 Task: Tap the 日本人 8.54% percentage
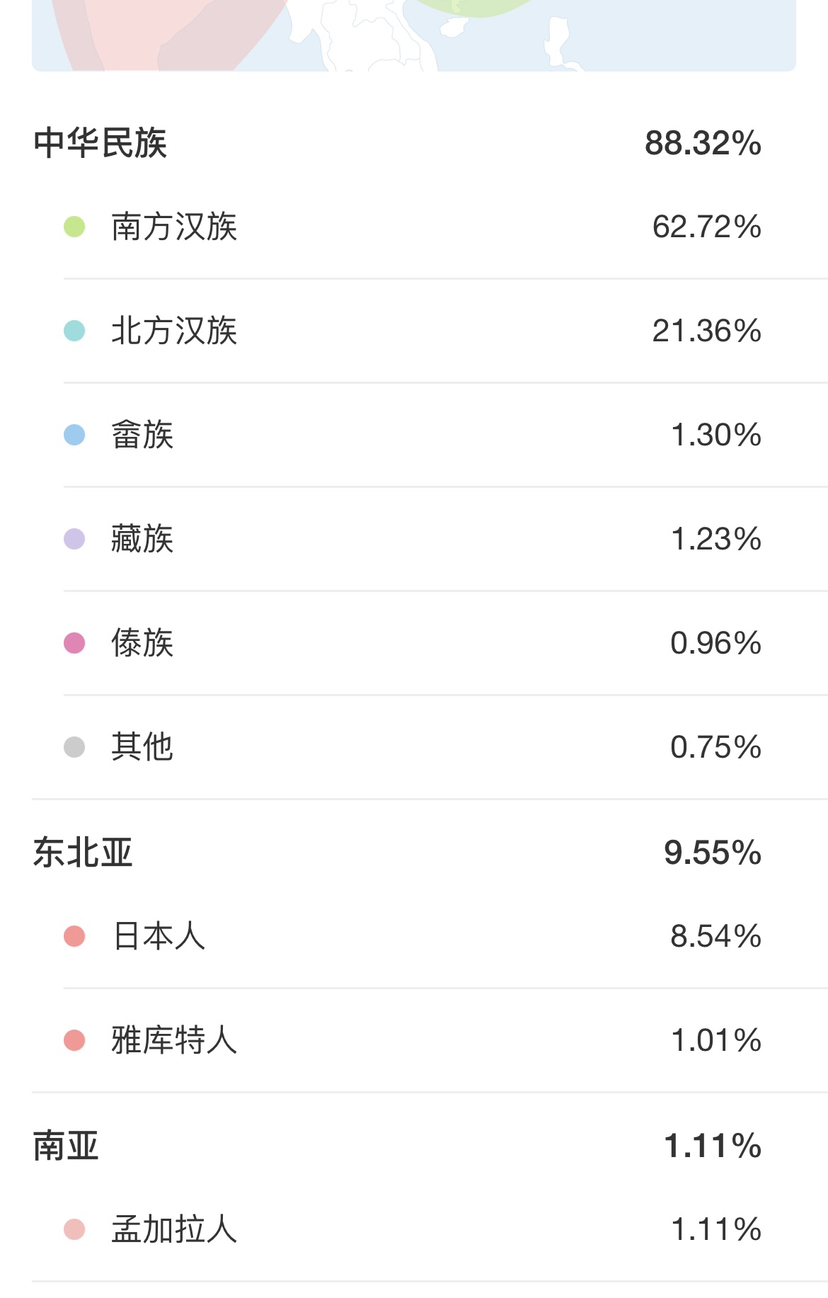point(716,936)
